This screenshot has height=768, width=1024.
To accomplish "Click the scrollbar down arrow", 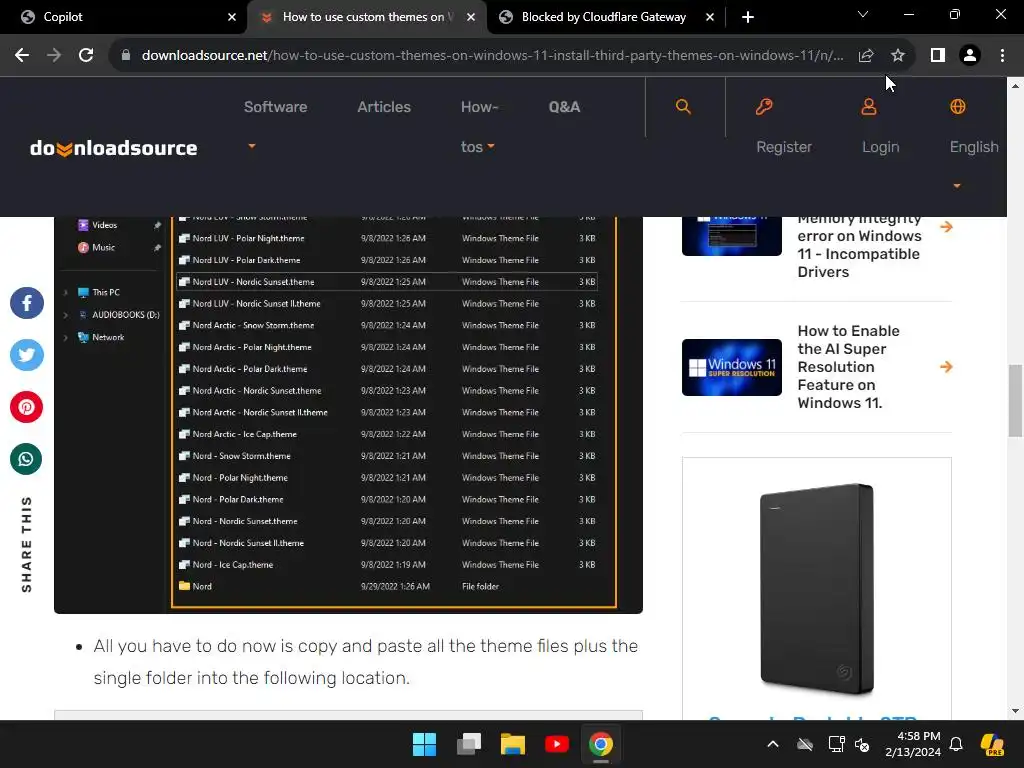I will [x=1016, y=711].
